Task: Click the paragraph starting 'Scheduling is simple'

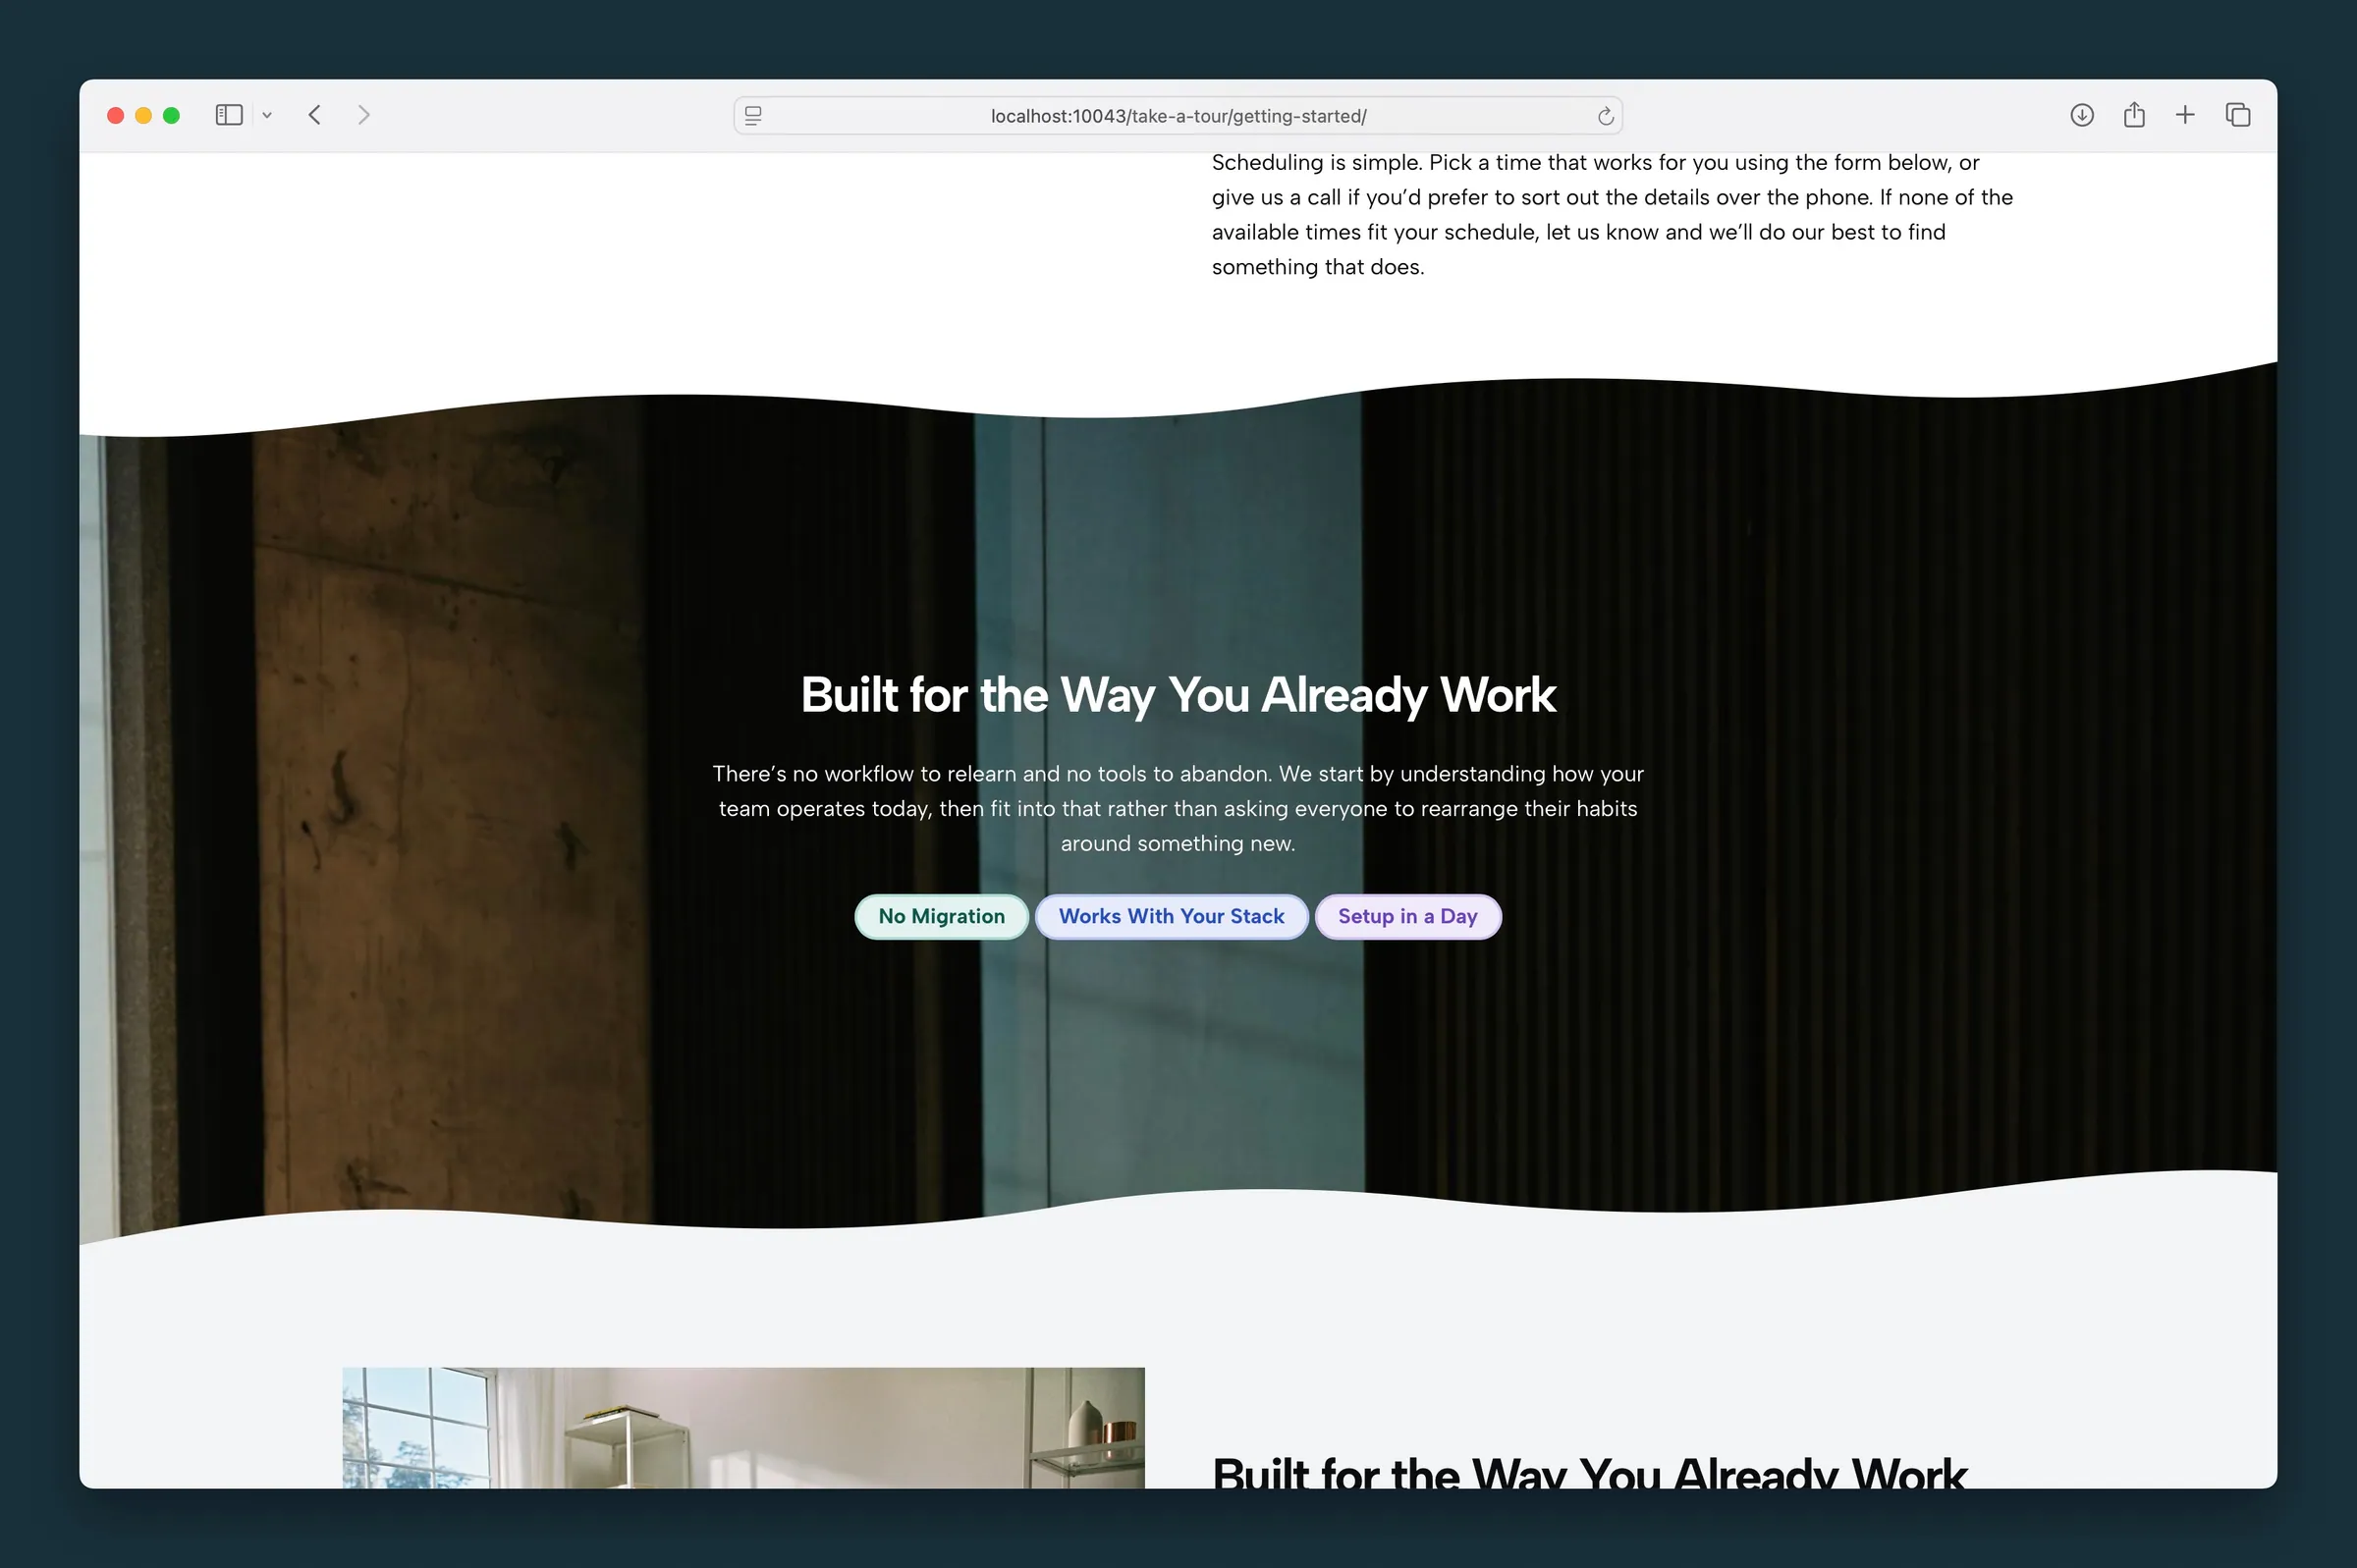Action: 1612,215
